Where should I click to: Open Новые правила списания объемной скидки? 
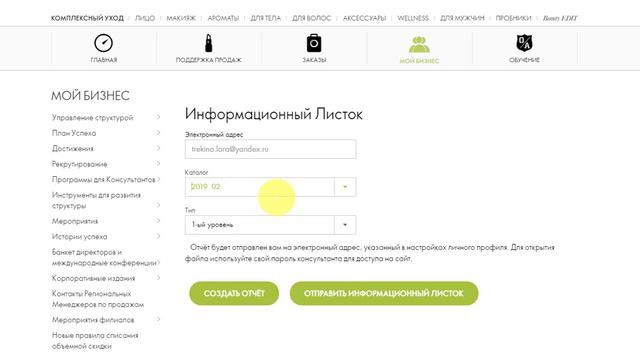[x=95, y=341]
